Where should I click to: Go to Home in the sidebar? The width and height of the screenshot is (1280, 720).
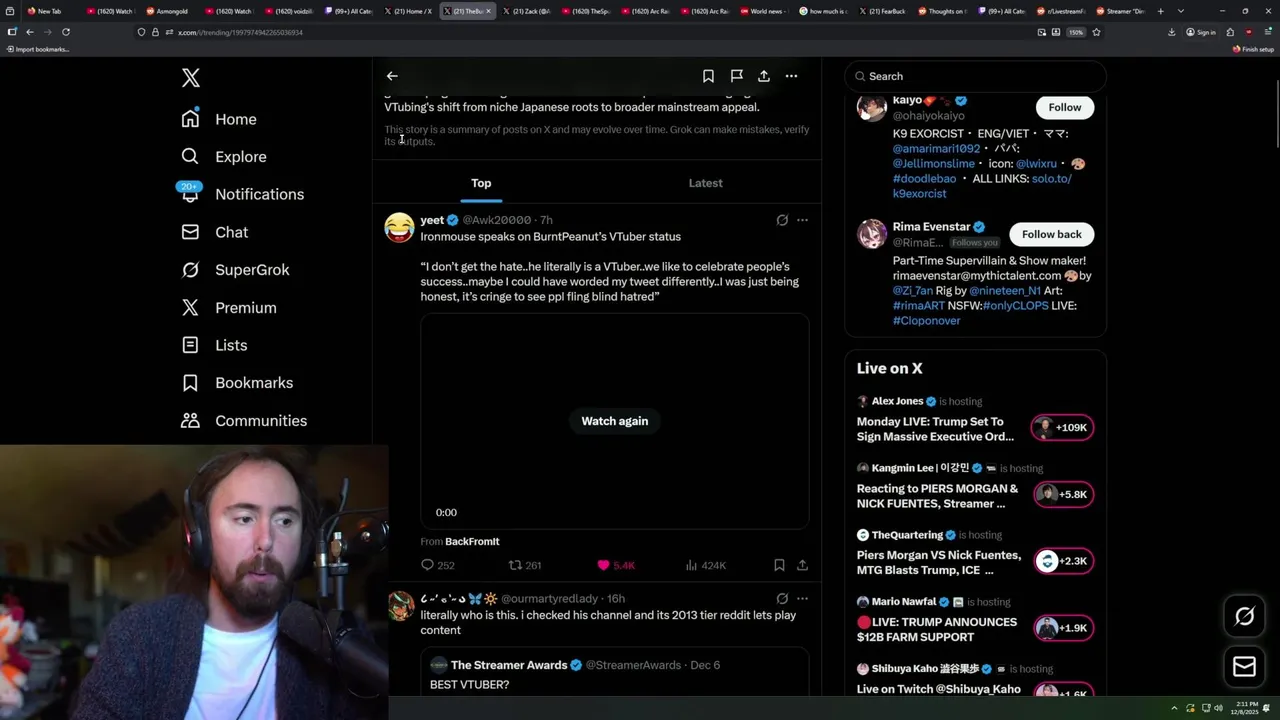(x=218, y=119)
